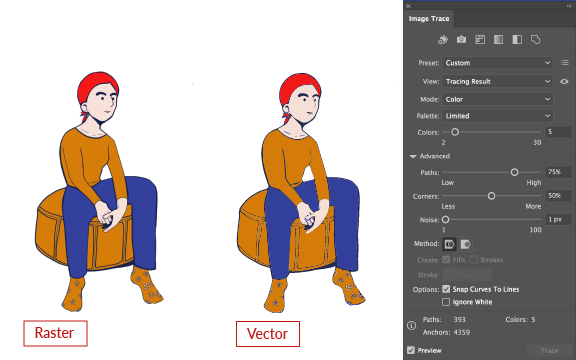576x360 pixels.
Task: Select the Grayscale preset icon
Action: 498,39
